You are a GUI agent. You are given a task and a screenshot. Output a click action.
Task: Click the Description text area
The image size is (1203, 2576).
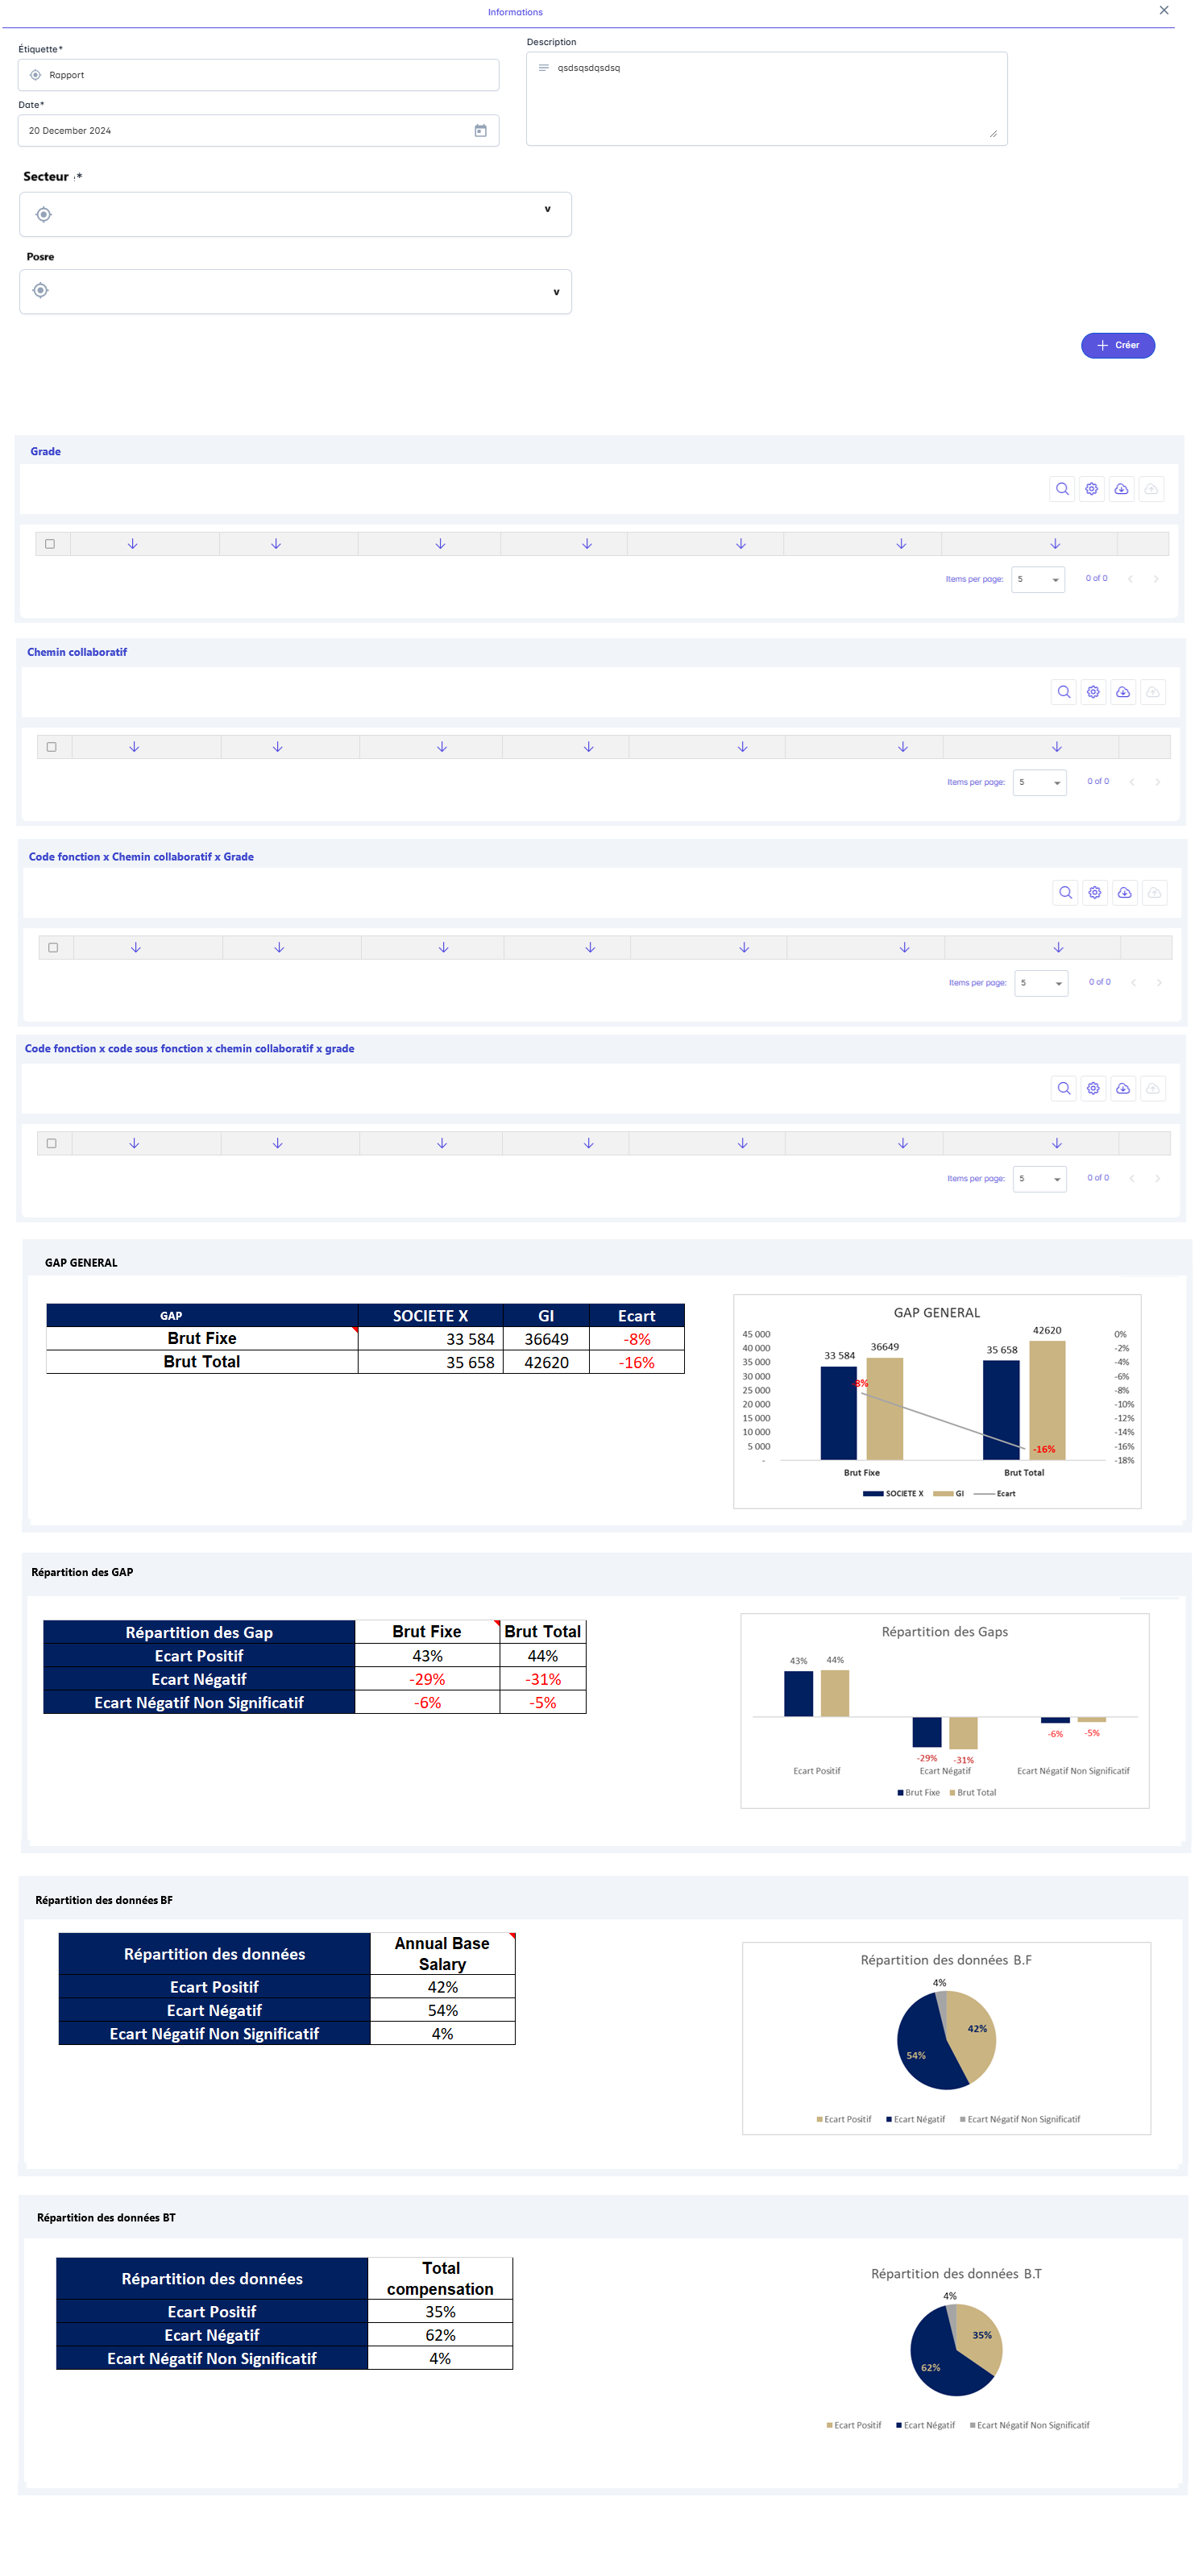click(766, 100)
